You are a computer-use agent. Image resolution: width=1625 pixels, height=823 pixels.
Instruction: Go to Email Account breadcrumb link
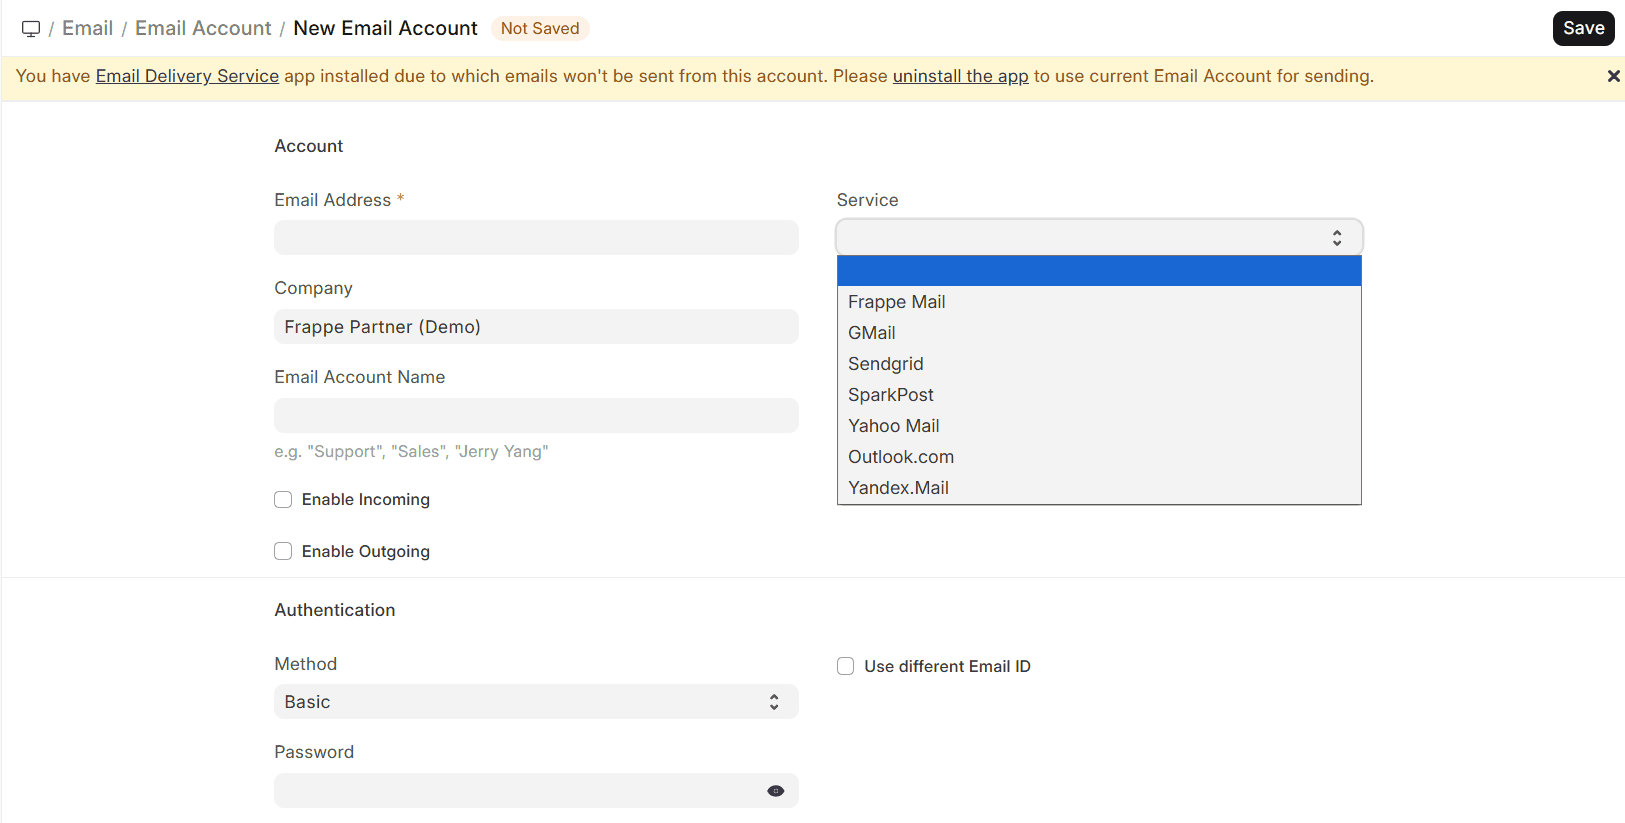[x=203, y=28]
